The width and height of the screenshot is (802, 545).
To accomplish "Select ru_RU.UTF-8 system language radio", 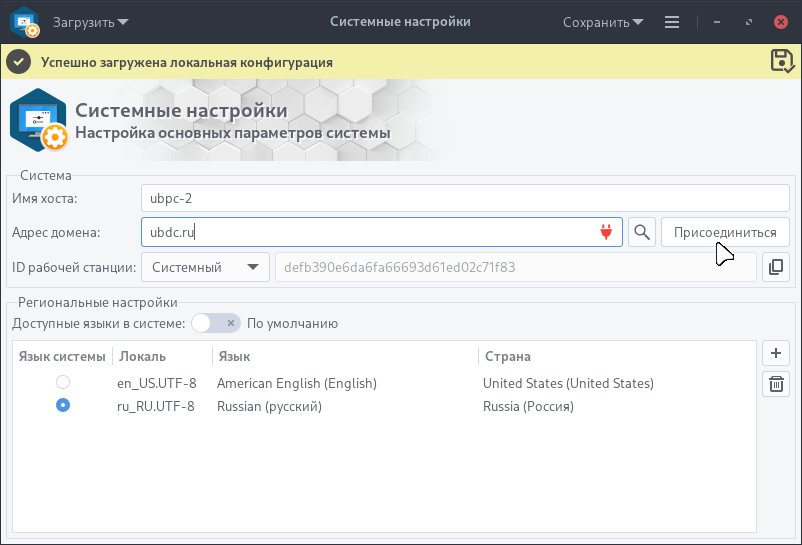I will click(x=63, y=405).
